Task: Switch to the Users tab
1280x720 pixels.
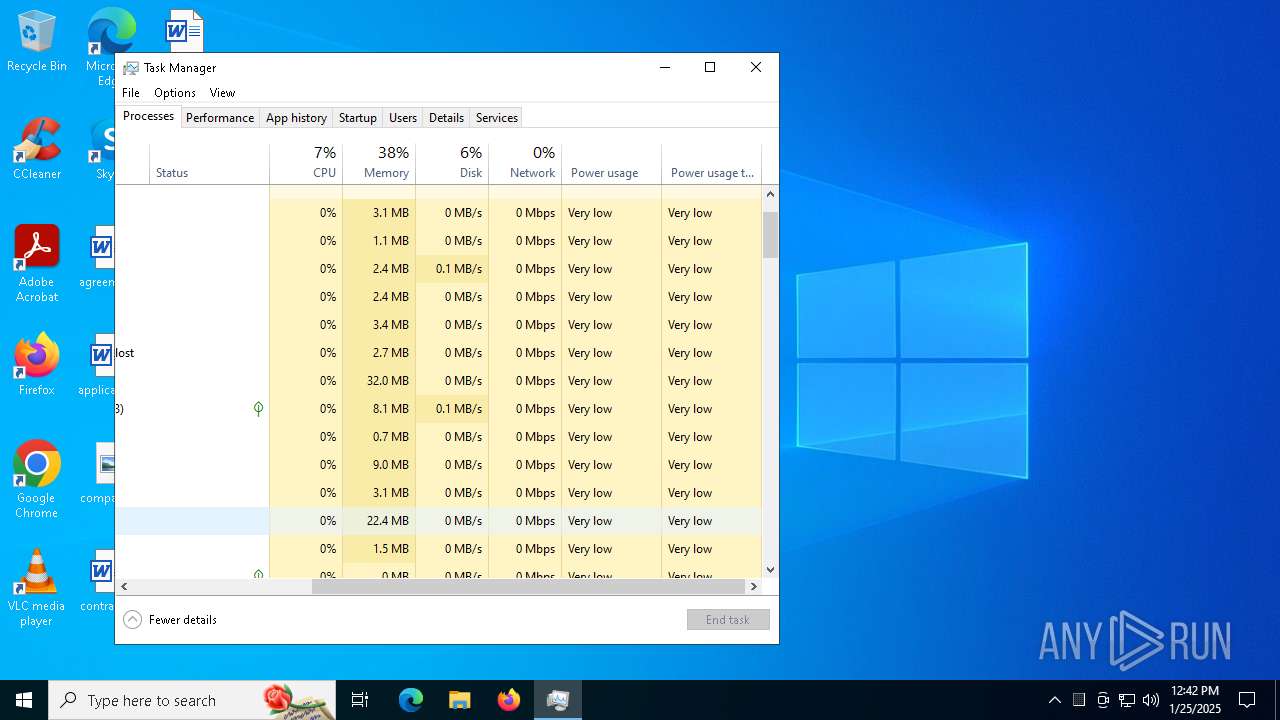Action: (403, 118)
